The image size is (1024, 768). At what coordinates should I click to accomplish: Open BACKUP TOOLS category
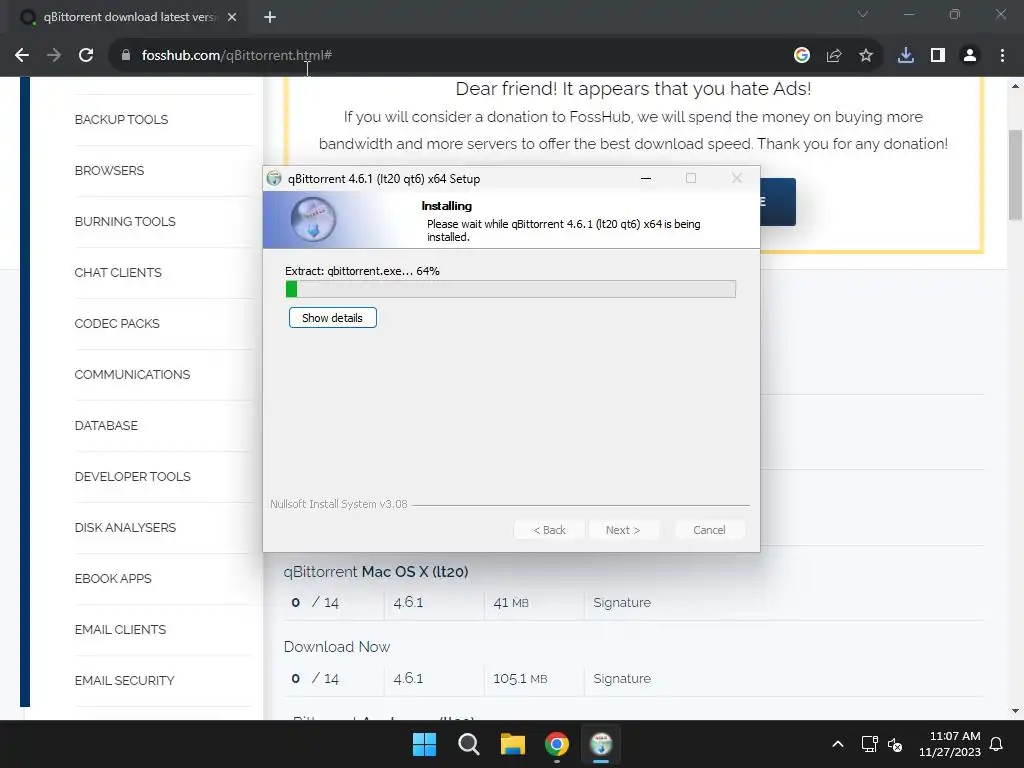[121, 120]
